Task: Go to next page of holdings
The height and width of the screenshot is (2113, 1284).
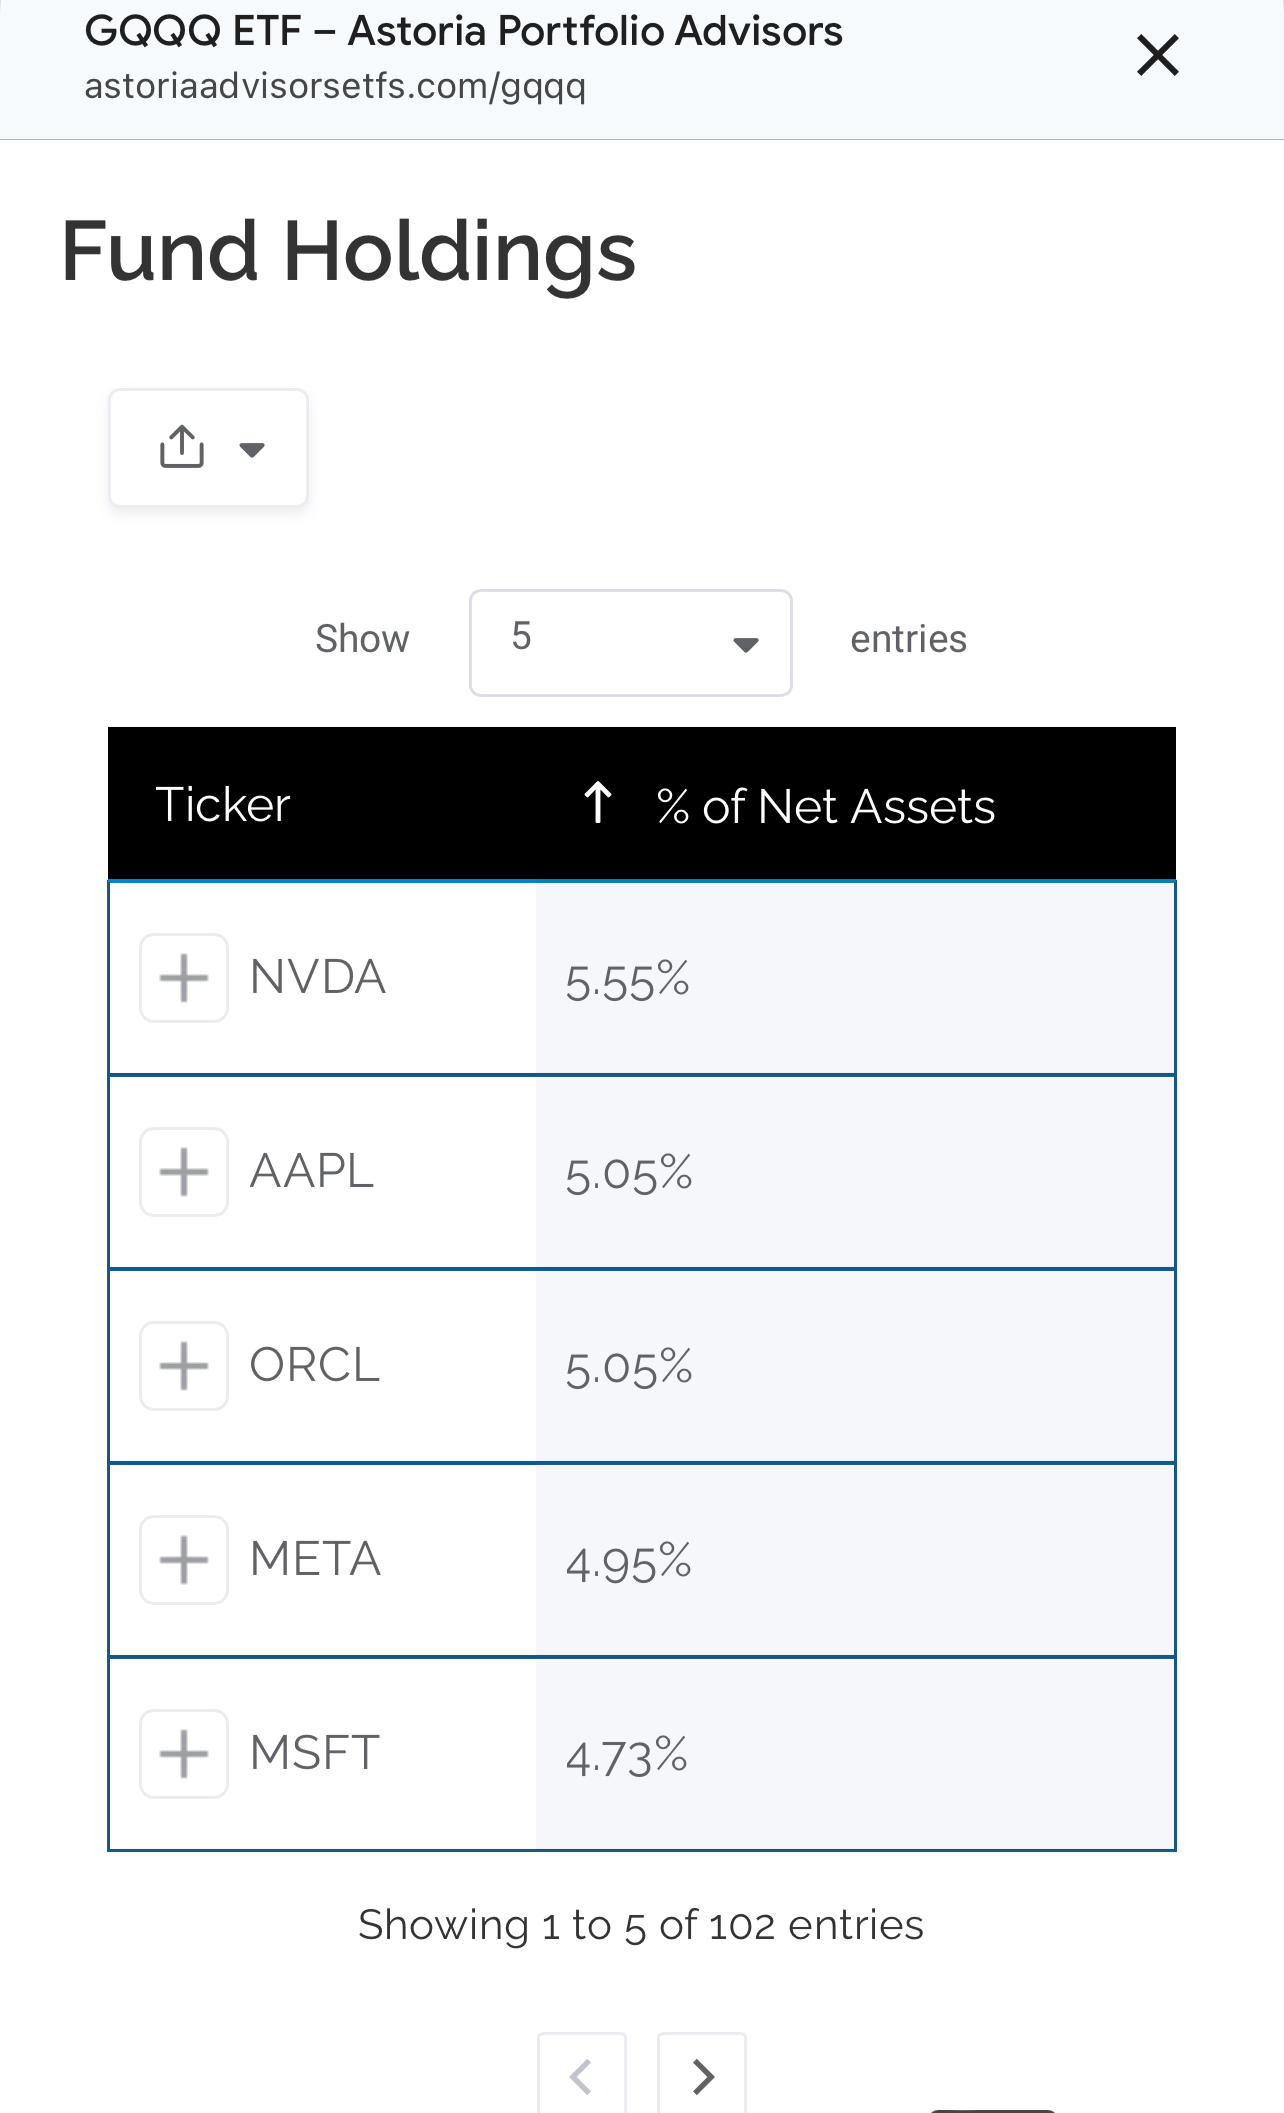Action: point(702,2076)
